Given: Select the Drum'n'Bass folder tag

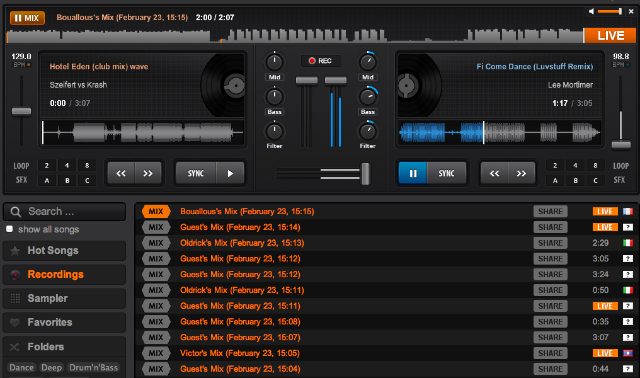Looking at the screenshot, I should pos(93,367).
